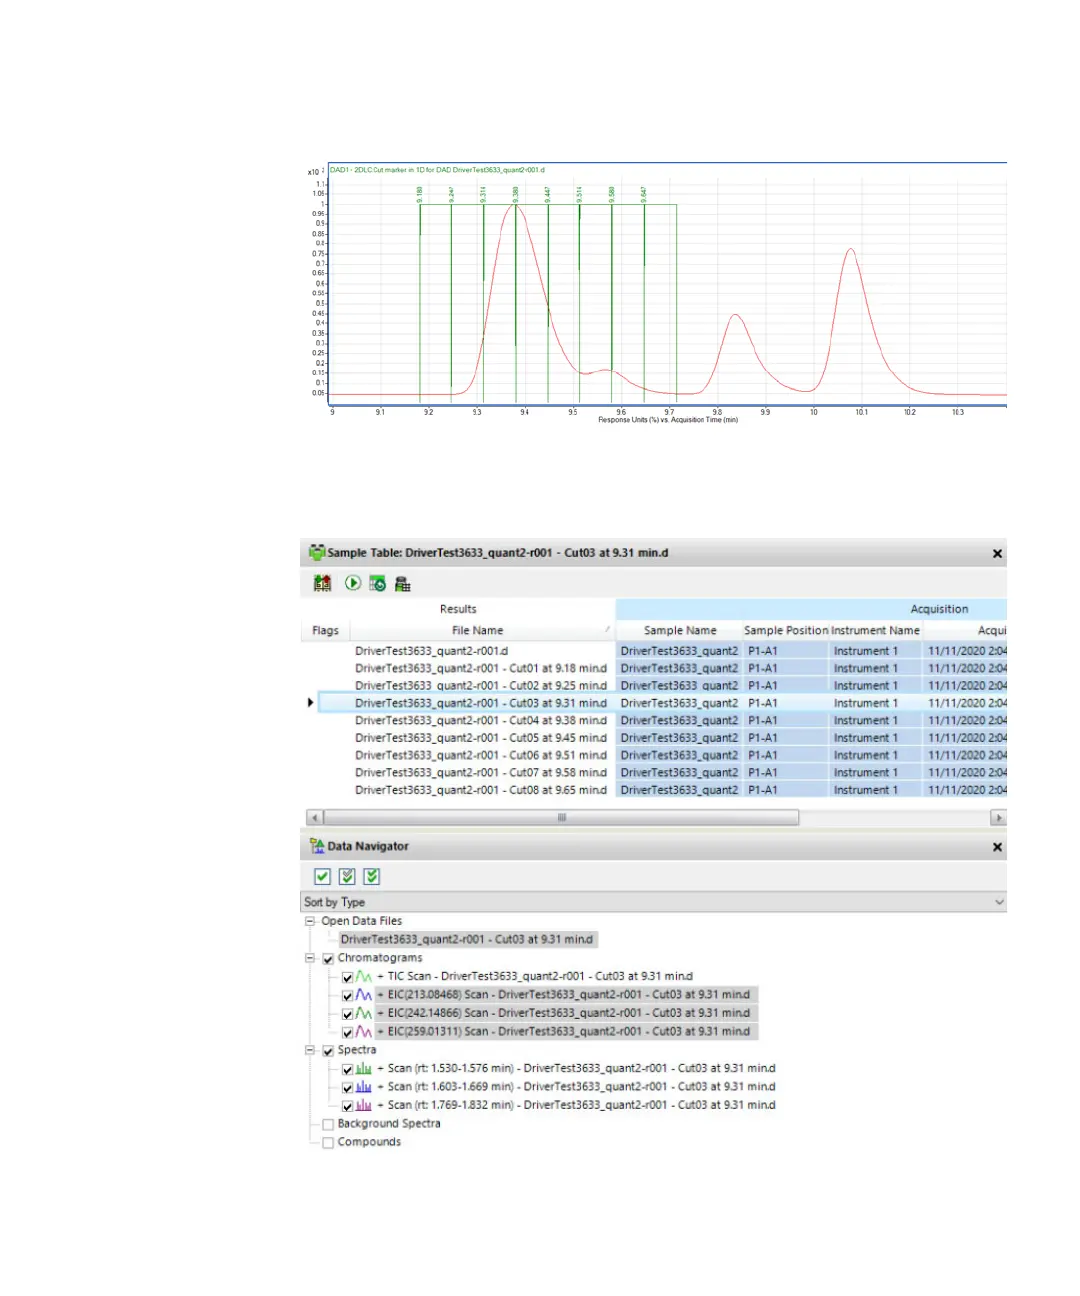The width and height of the screenshot is (1080, 1296).
Task: Click the Instrument Name column header
Action: click(875, 630)
